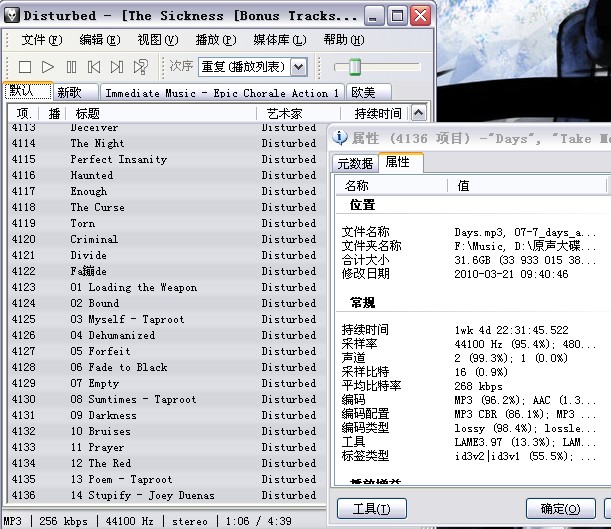Select the track "06 Fade to Black"
The width and height of the screenshot is (611, 529).
click(x=119, y=367)
